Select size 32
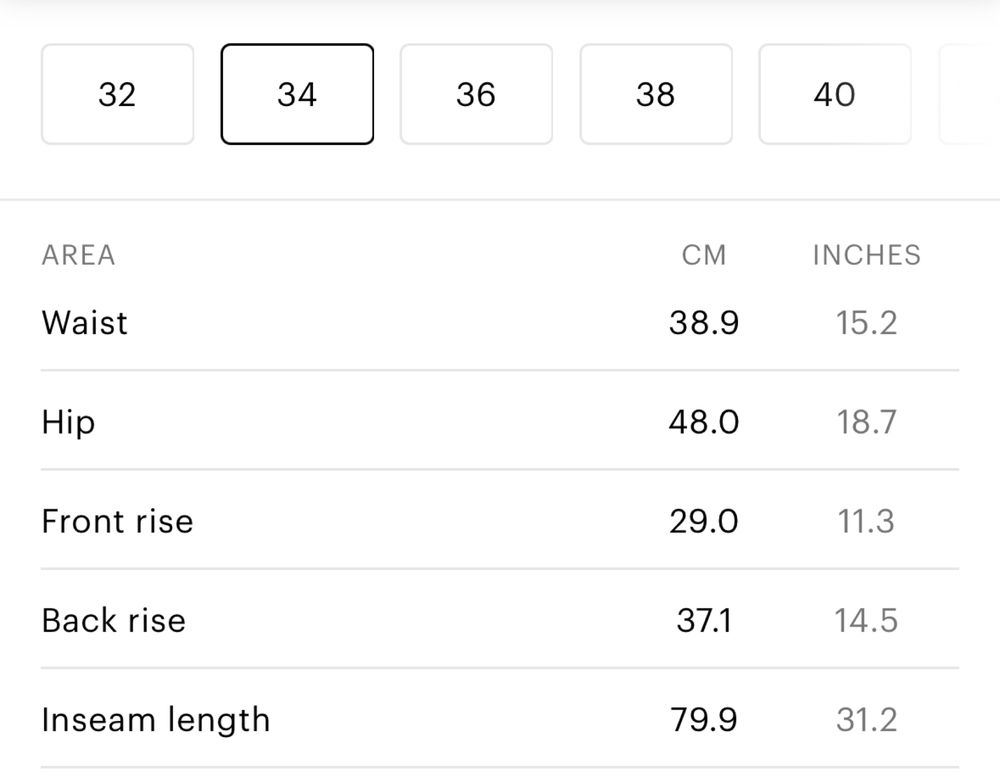The height and width of the screenshot is (779, 1000). pyautogui.click(x=117, y=94)
